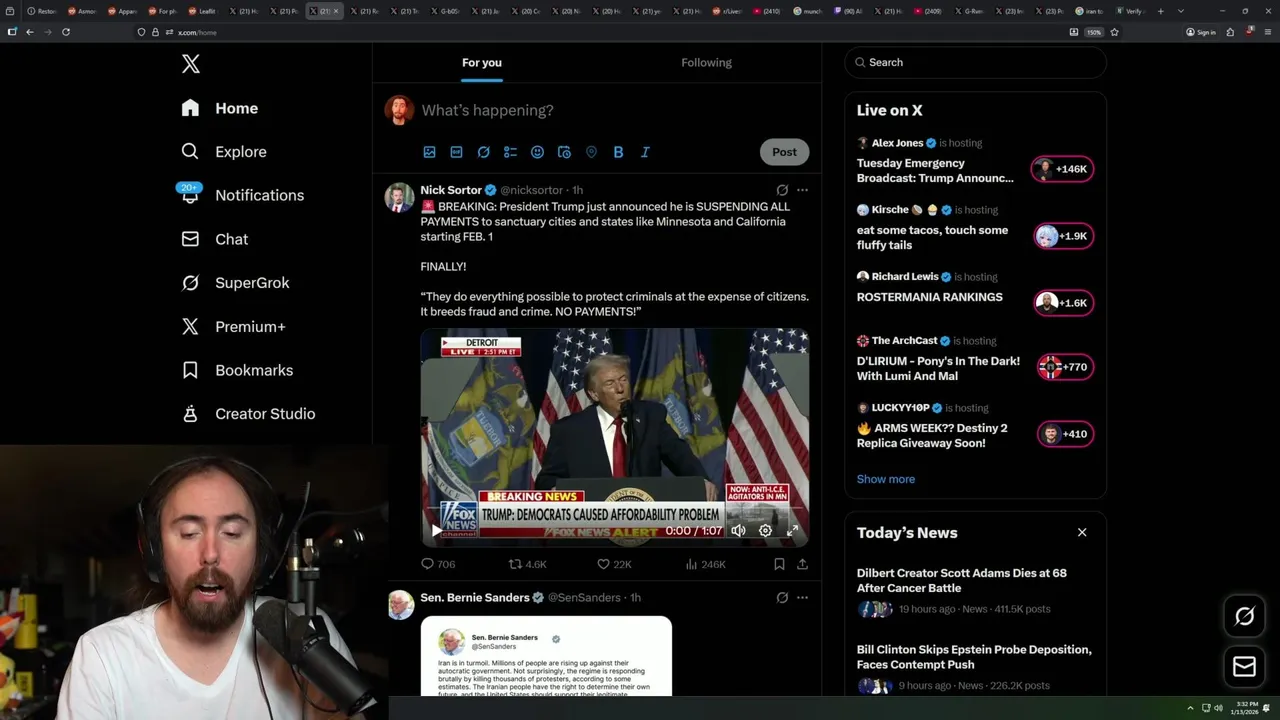
Task: View post analytics (246K)
Action: click(705, 564)
